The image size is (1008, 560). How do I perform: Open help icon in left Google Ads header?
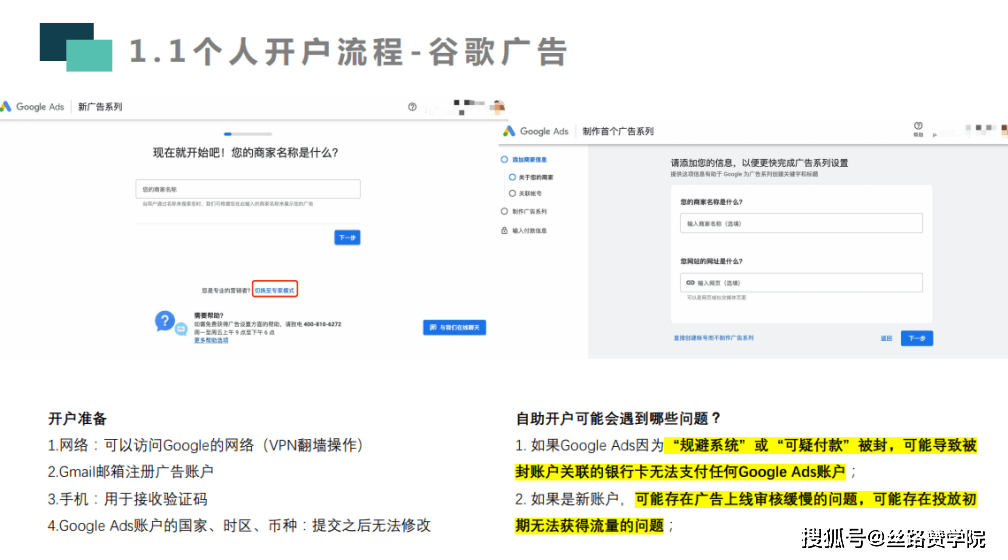click(x=412, y=107)
